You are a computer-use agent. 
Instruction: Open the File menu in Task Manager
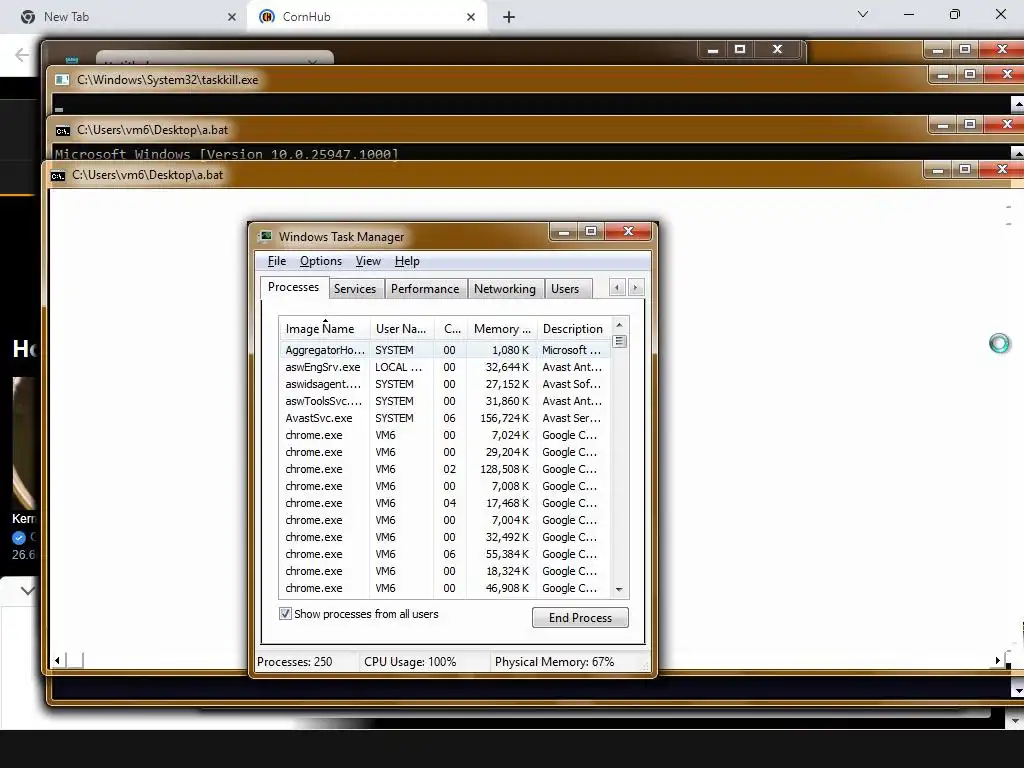[x=276, y=261]
